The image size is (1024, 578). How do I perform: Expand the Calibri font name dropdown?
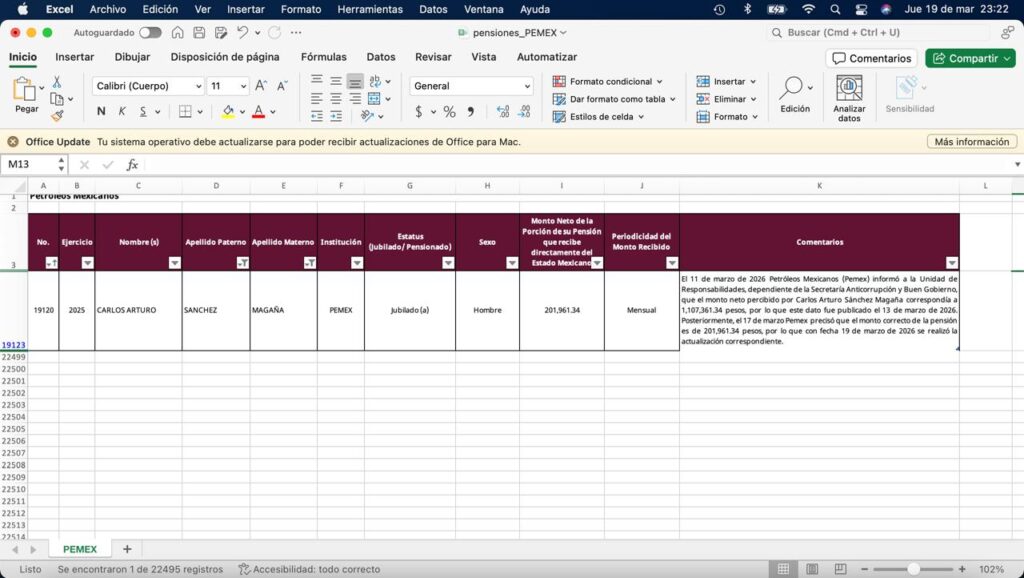[x=197, y=86]
